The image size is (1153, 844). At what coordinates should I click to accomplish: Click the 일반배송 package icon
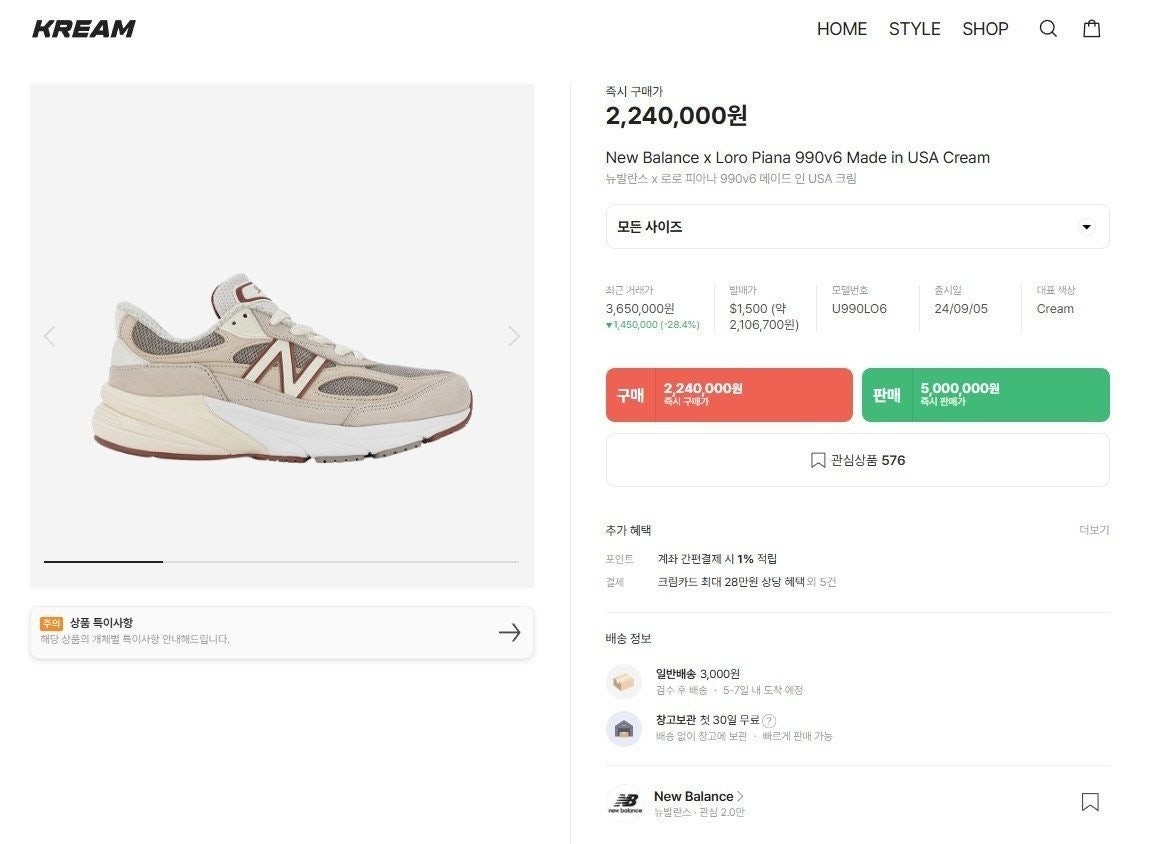[x=624, y=681]
